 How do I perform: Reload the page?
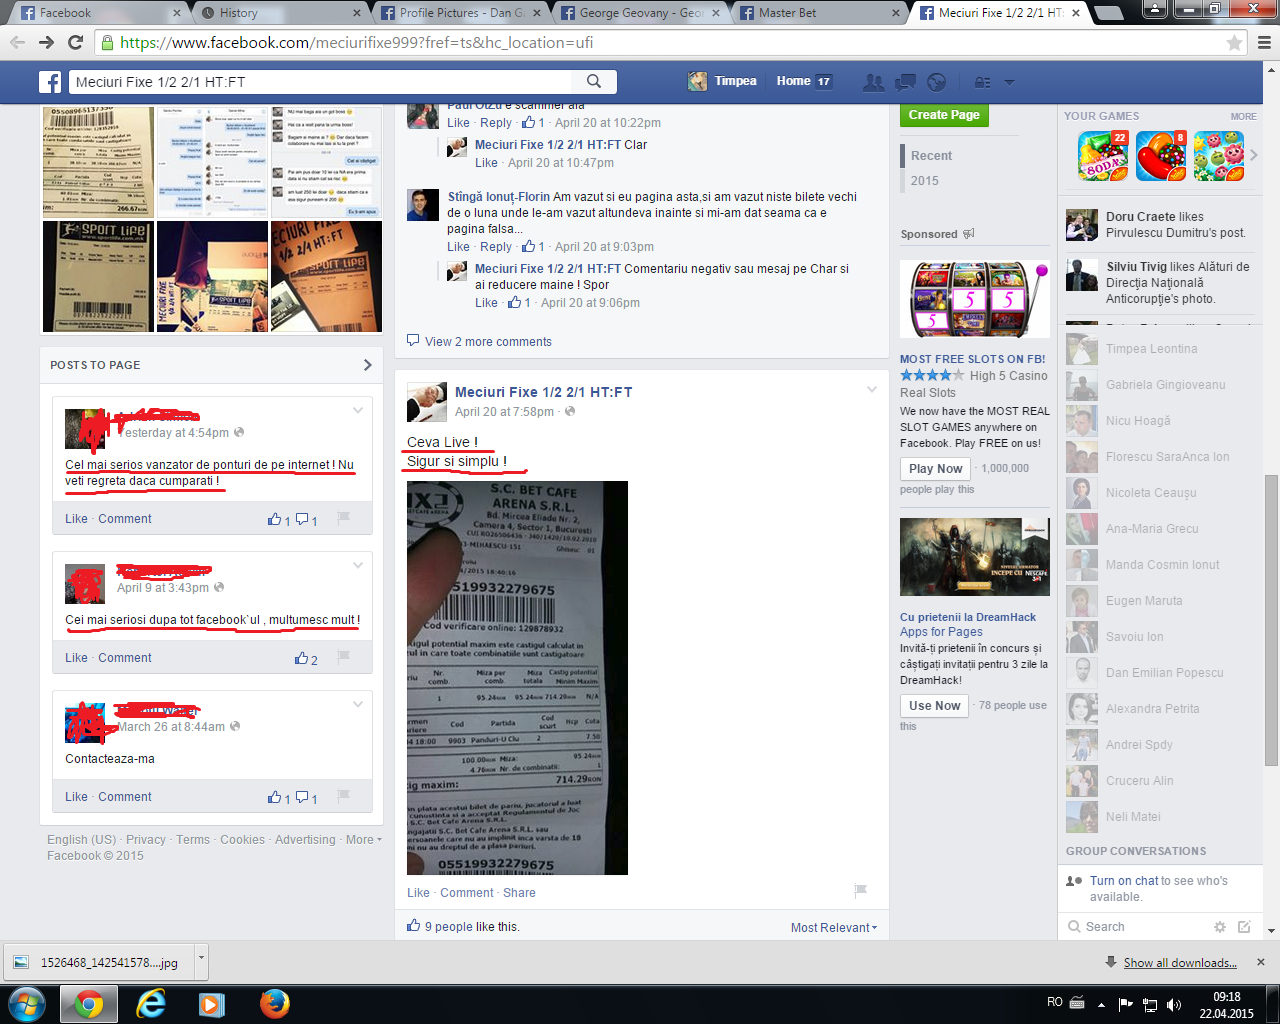[x=75, y=42]
